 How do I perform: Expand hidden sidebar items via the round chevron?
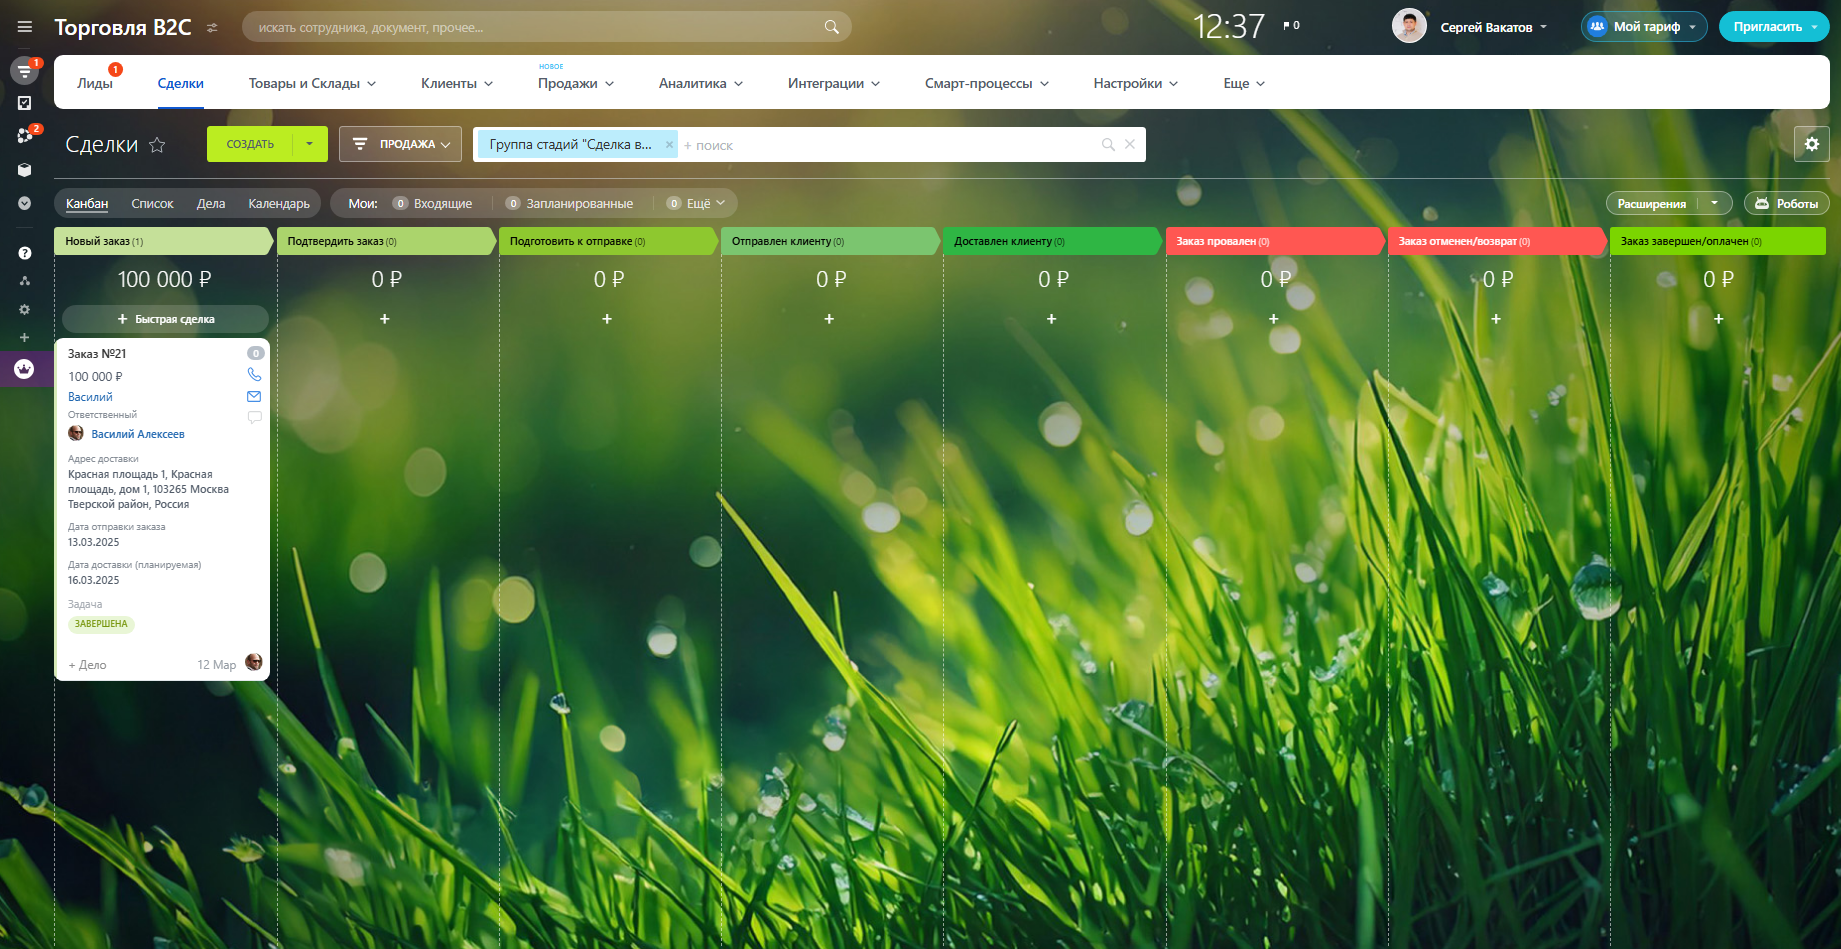[x=25, y=203]
